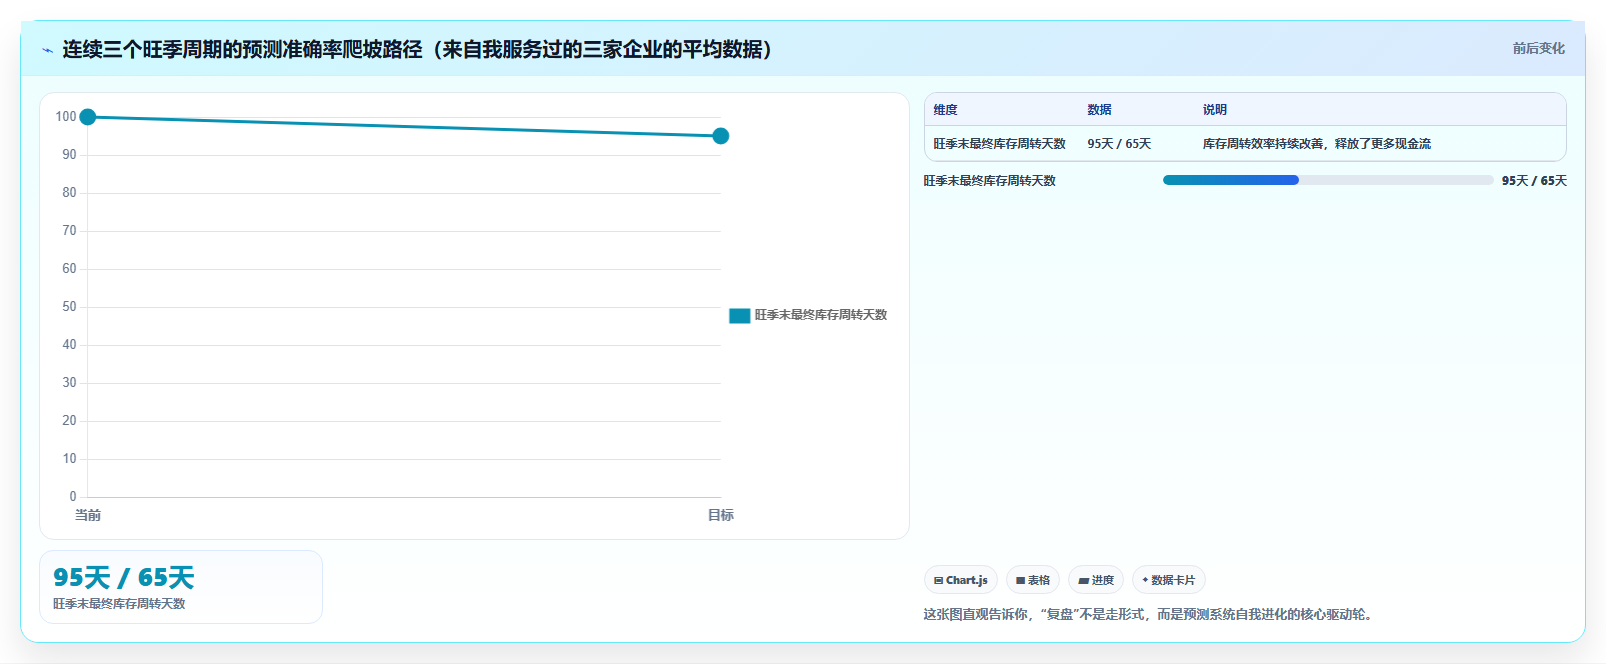Click the large 95天 / 65天 stat card value
Screen dimensions: 1606x664
(124, 577)
